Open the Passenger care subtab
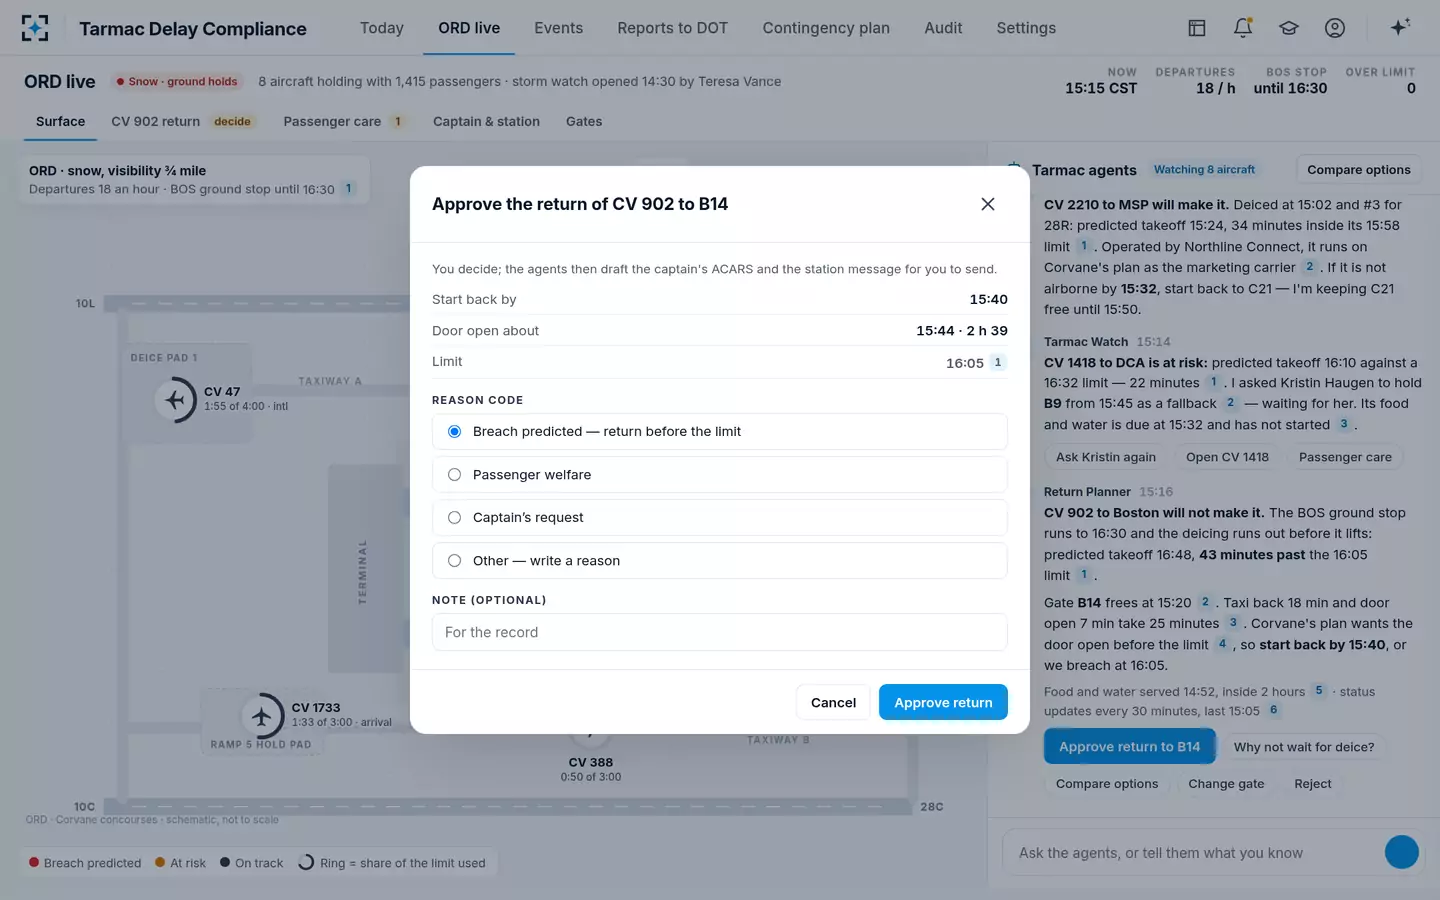This screenshot has height=900, width=1440. [344, 122]
